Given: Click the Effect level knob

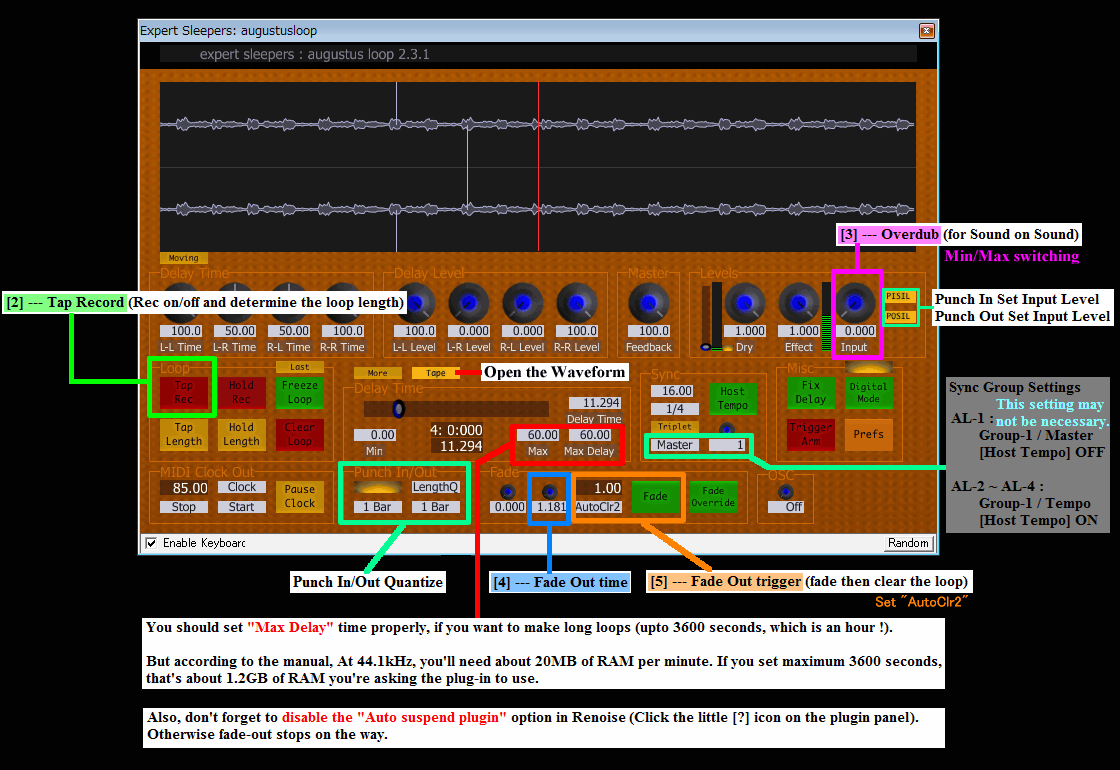Looking at the screenshot, I should tap(799, 303).
